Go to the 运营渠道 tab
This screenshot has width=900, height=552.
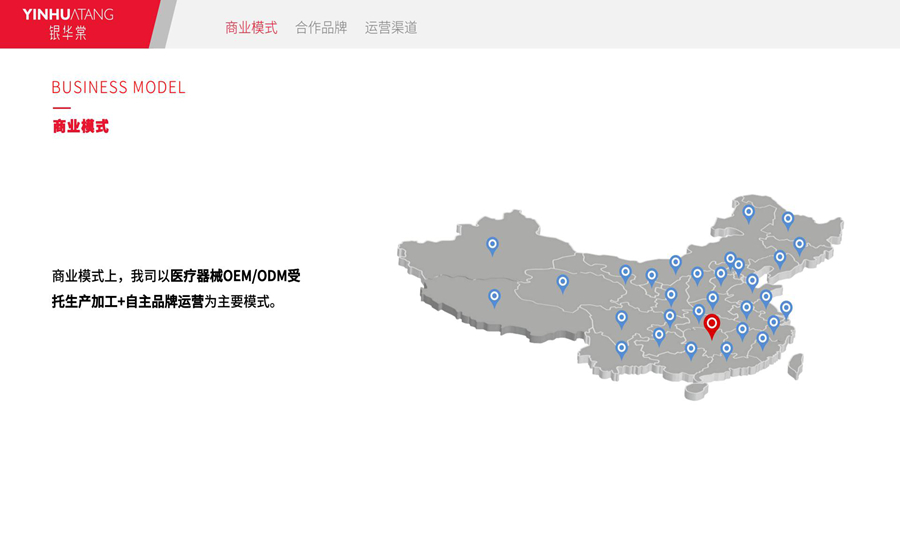(391, 28)
